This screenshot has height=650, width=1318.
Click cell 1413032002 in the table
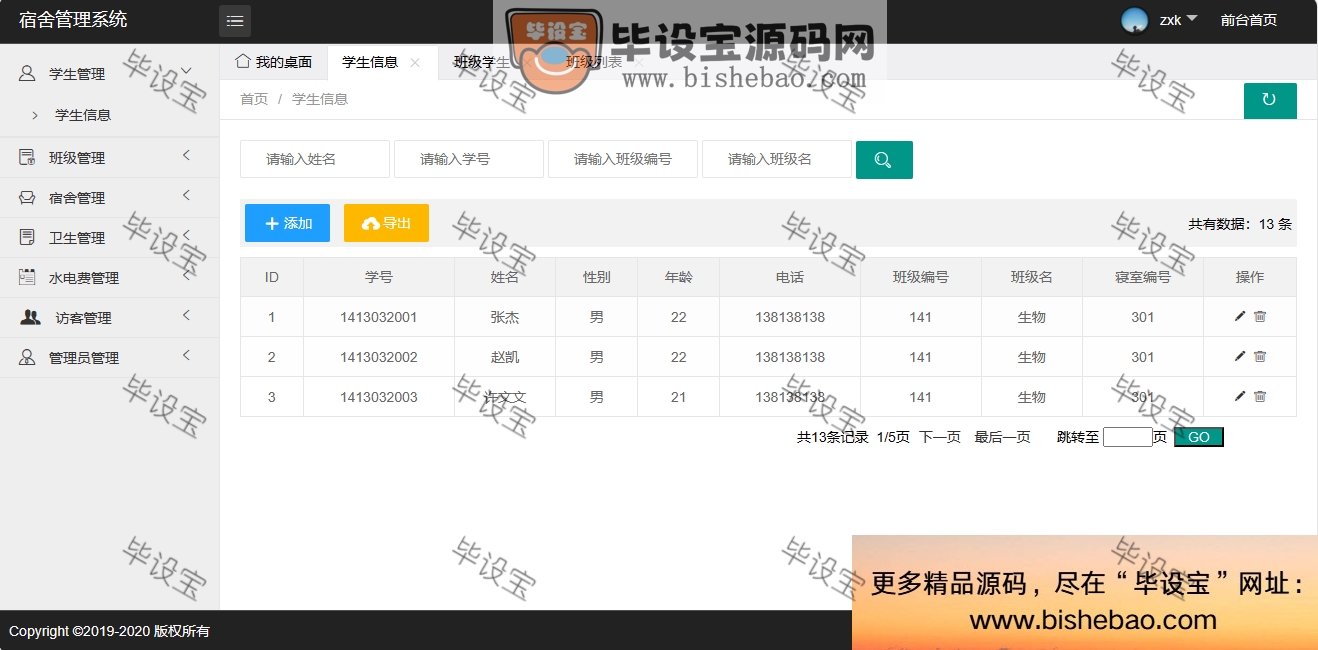pos(379,357)
